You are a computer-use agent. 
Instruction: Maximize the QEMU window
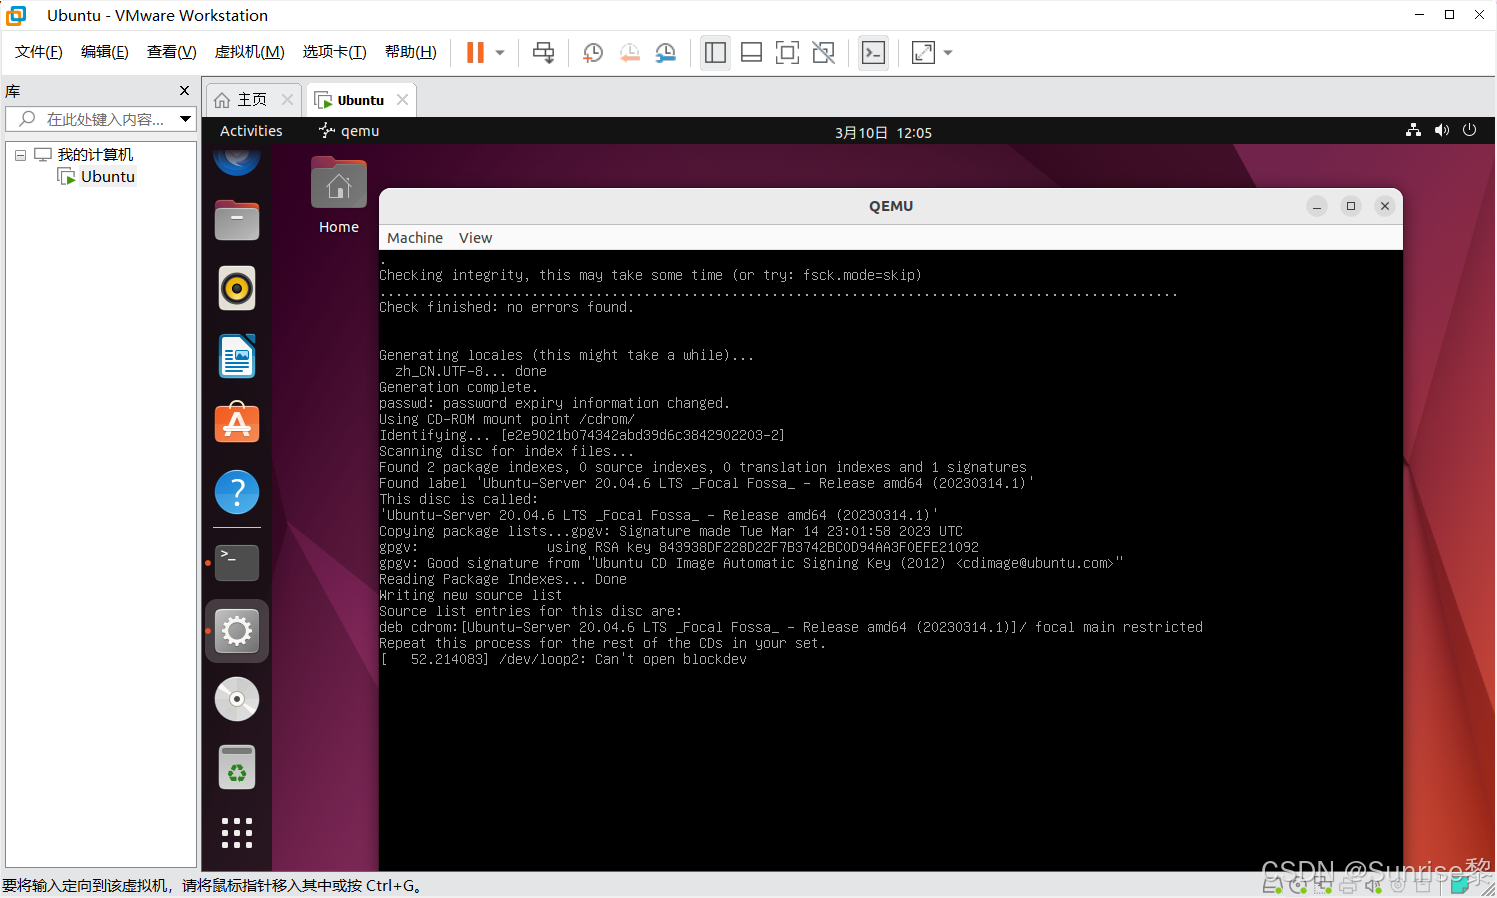(1351, 206)
